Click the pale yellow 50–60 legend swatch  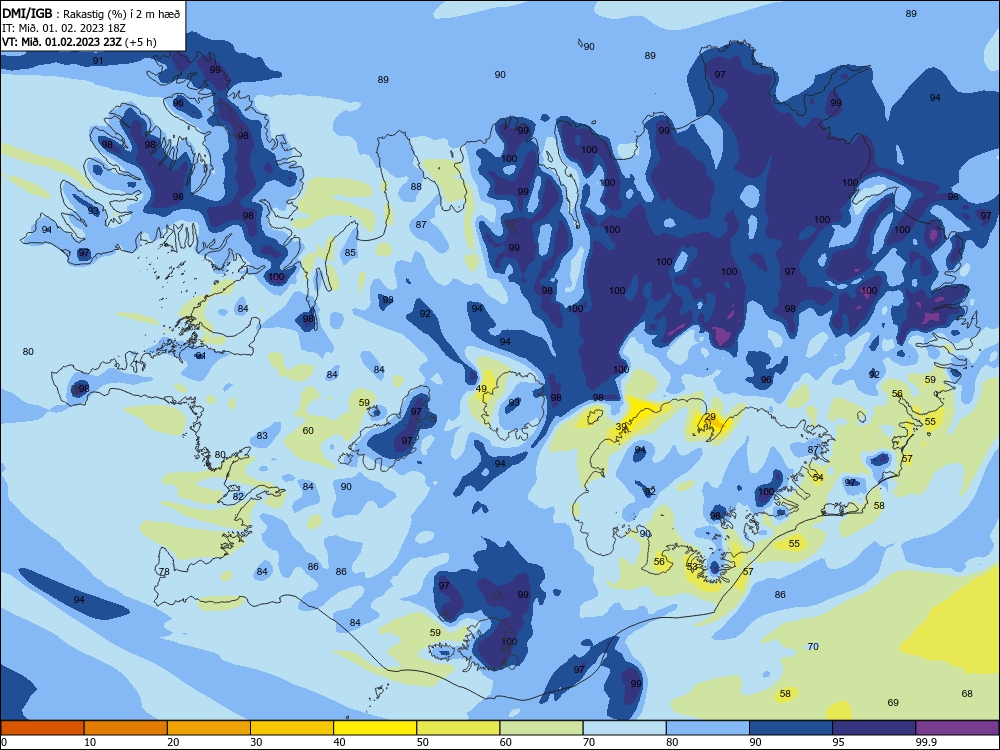458,728
